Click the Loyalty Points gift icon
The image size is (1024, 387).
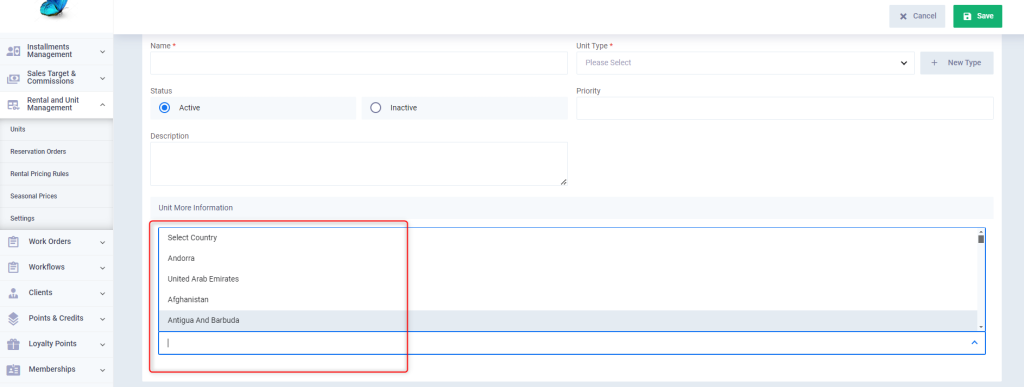pos(13,344)
